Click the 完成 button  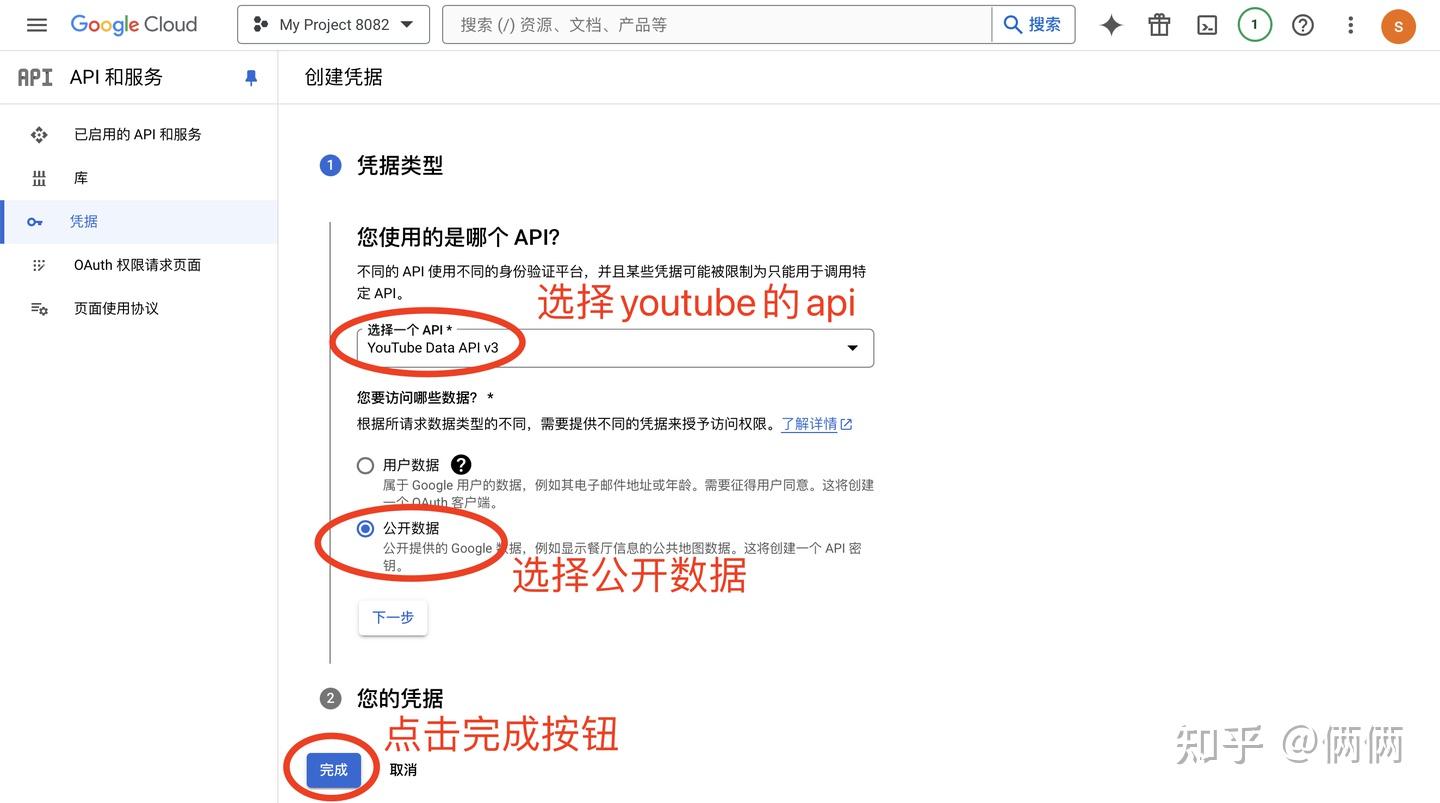(x=332, y=769)
